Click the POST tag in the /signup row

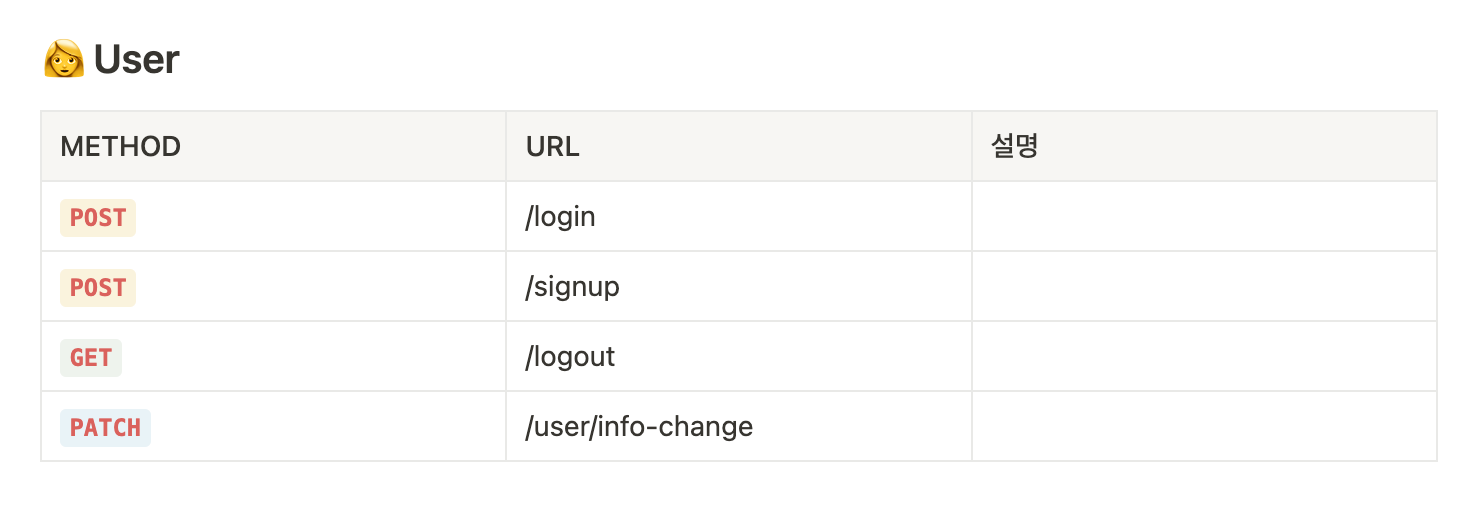(x=98, y=287)
